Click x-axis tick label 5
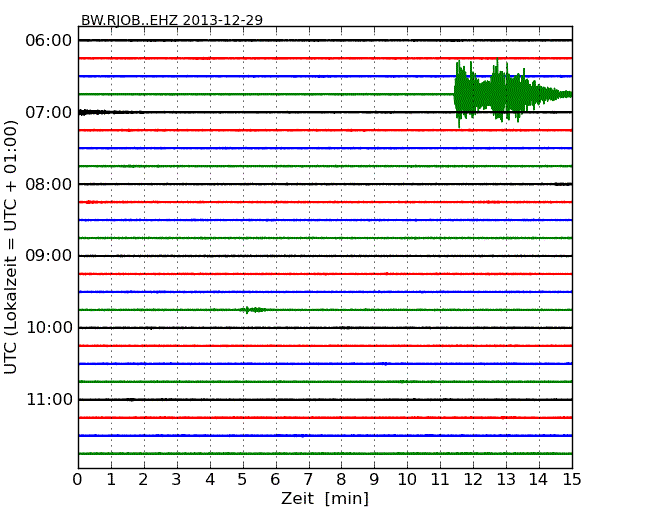The height and width of the screenshot is (520, 650). tap(243, 480)
